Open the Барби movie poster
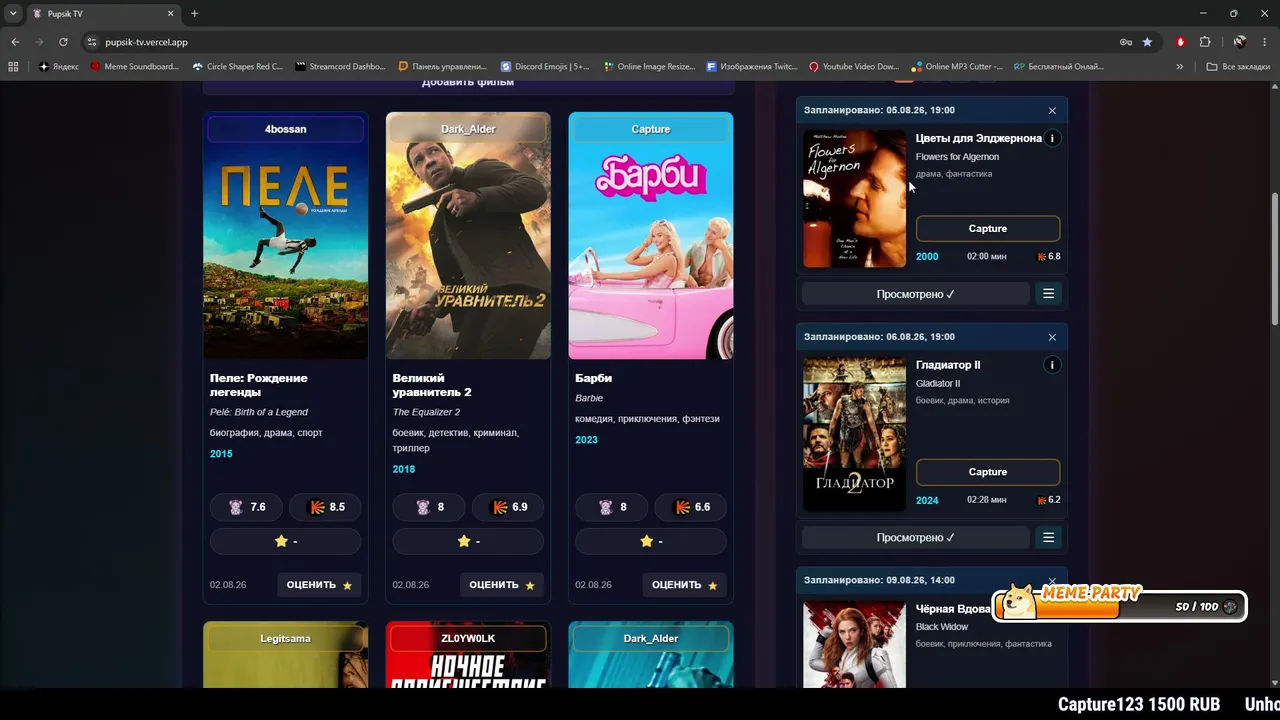Viewport: 1280px width, 720px height. (651, 235)
